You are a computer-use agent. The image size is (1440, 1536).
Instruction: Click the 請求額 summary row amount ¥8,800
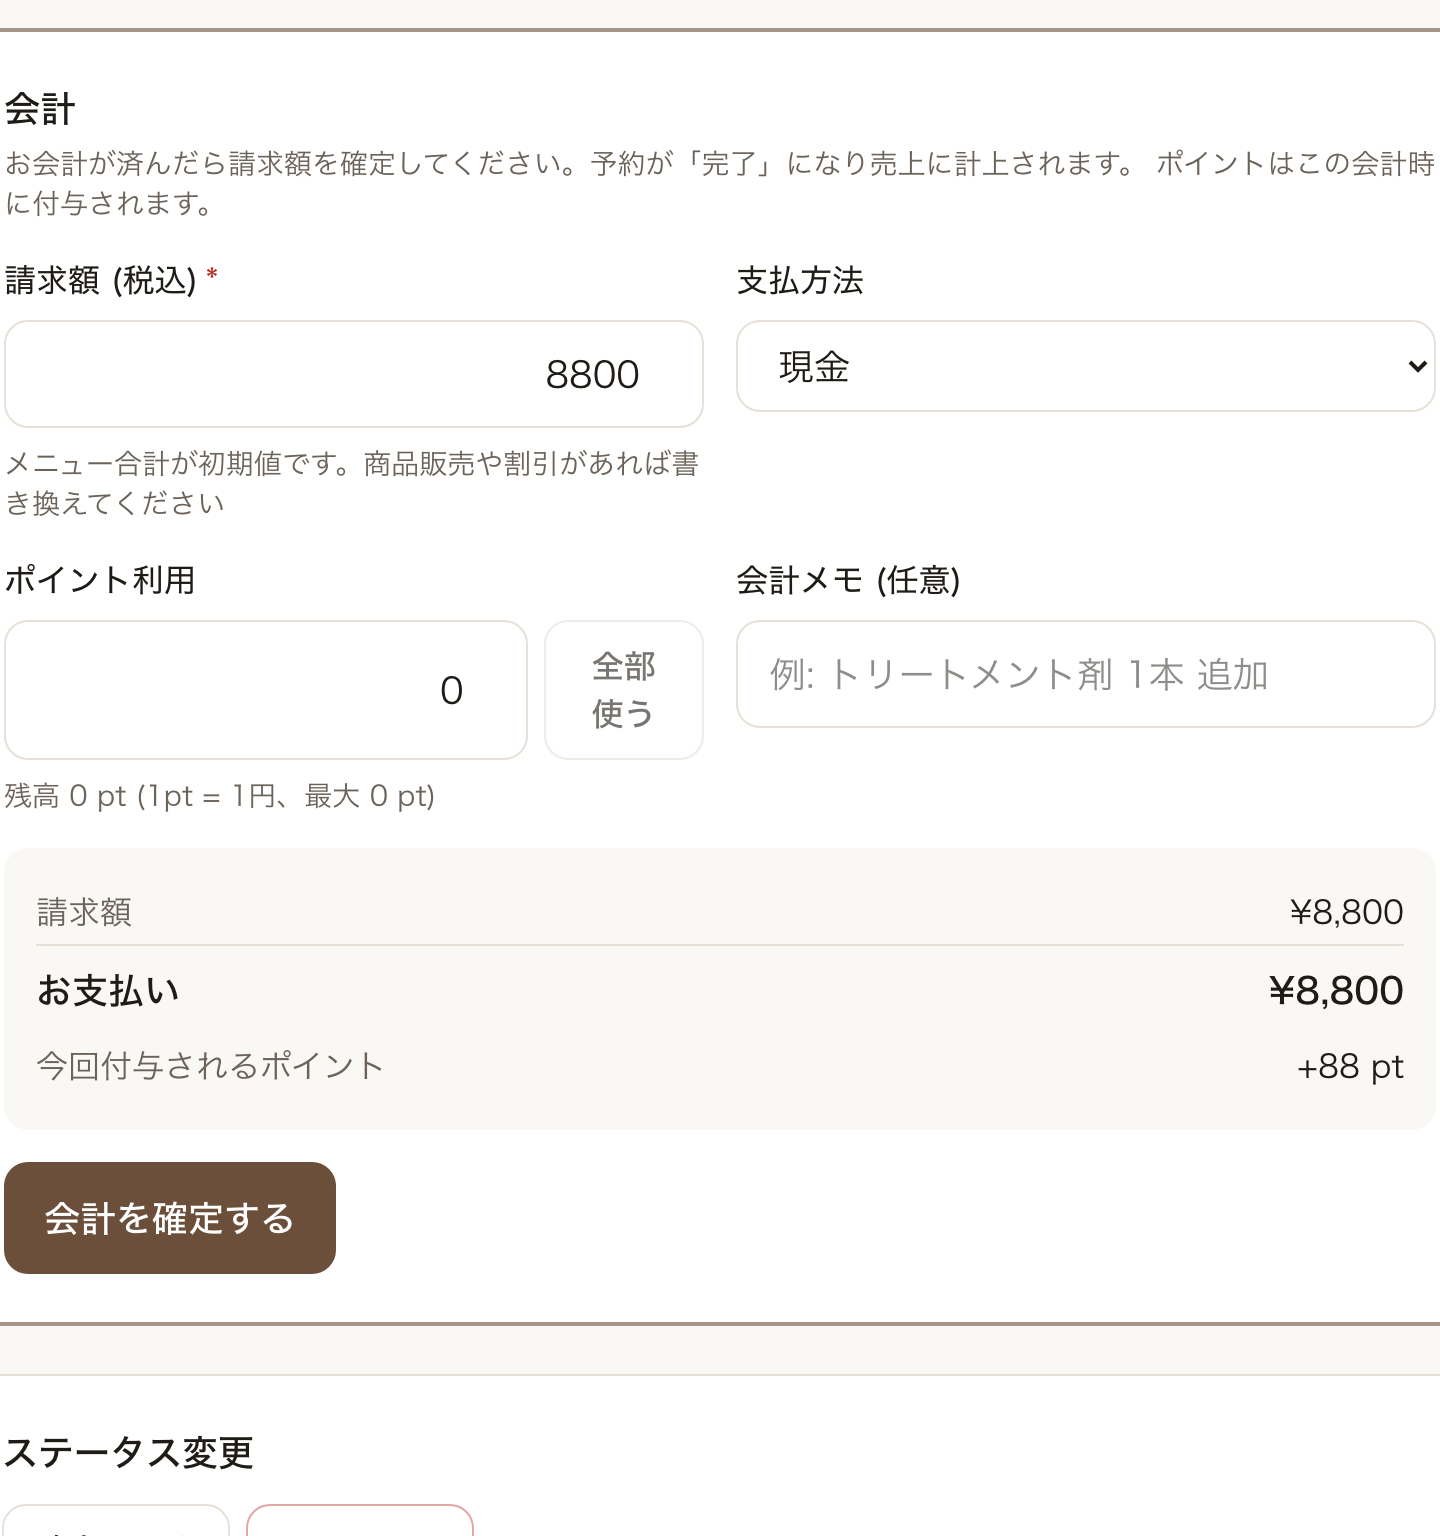tap(1346, 912)
